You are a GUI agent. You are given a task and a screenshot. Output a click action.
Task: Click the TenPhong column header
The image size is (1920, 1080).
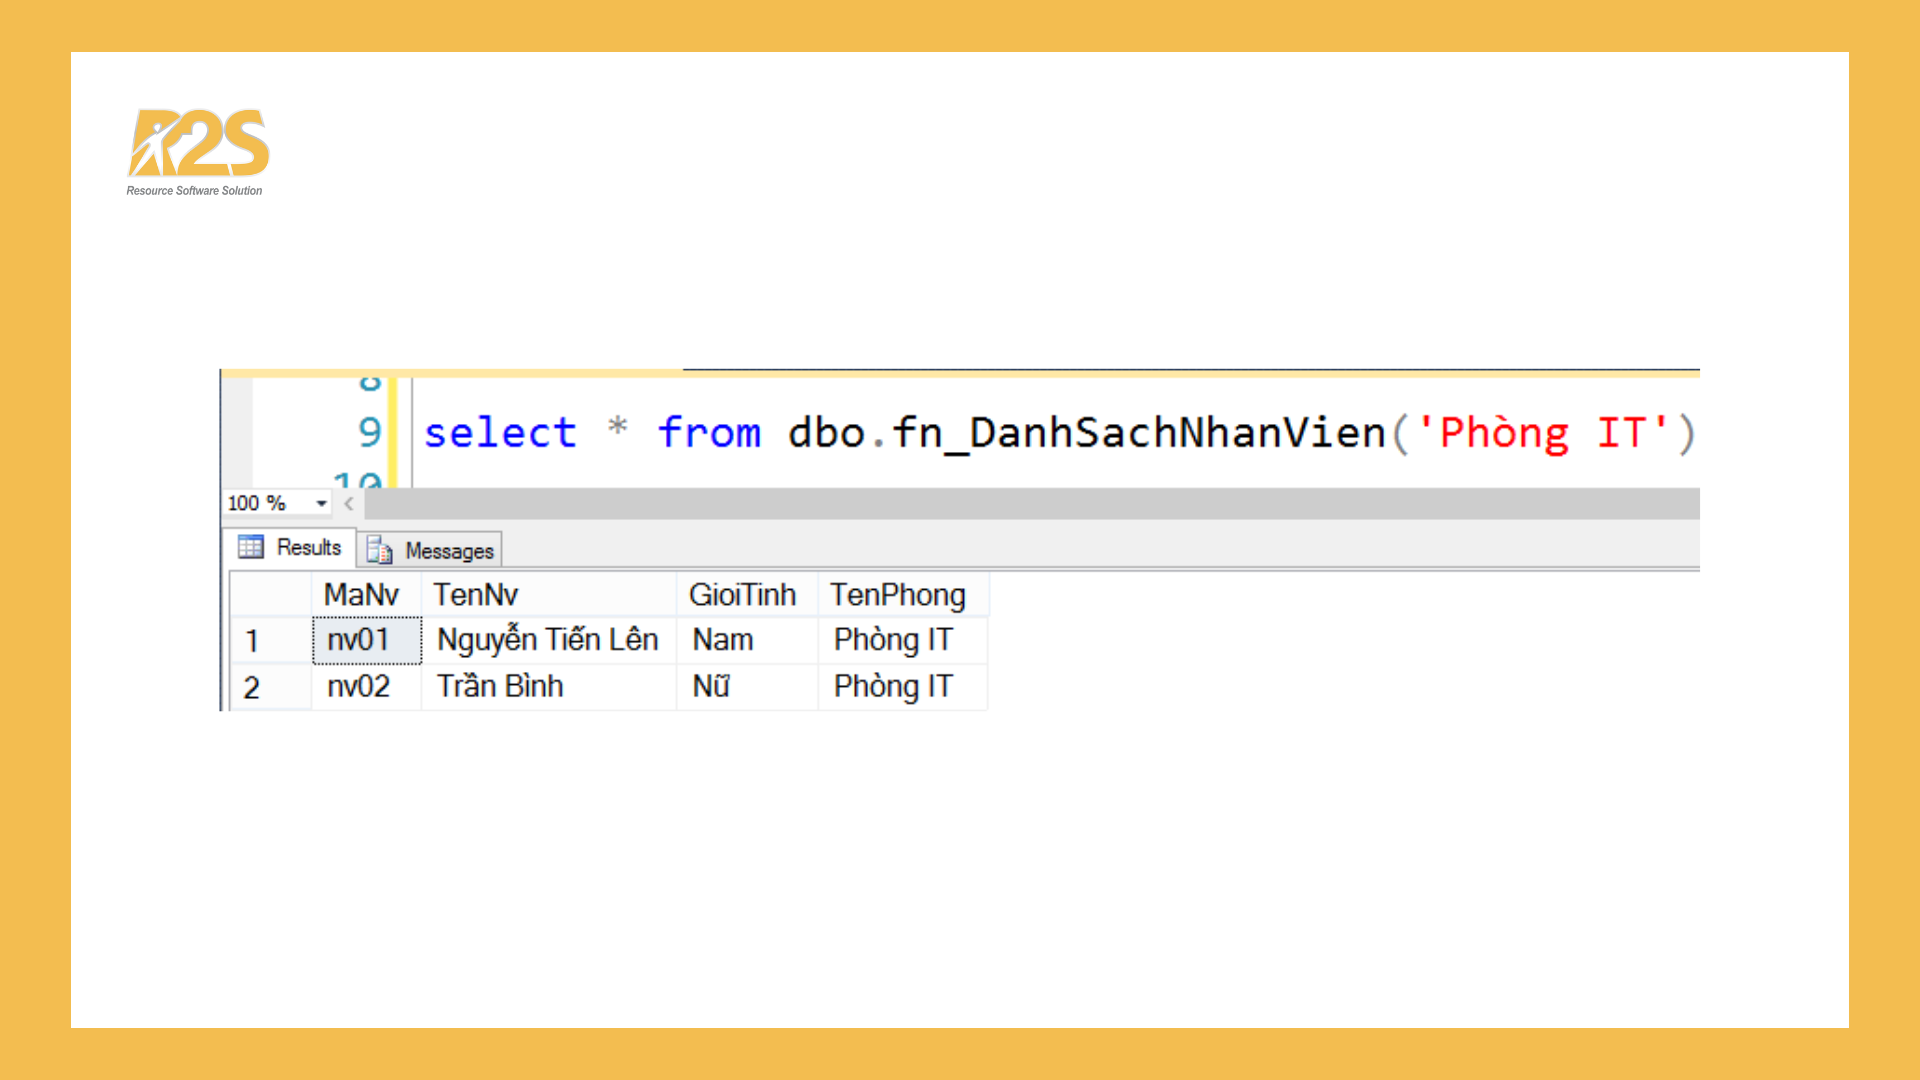point(898,593)
